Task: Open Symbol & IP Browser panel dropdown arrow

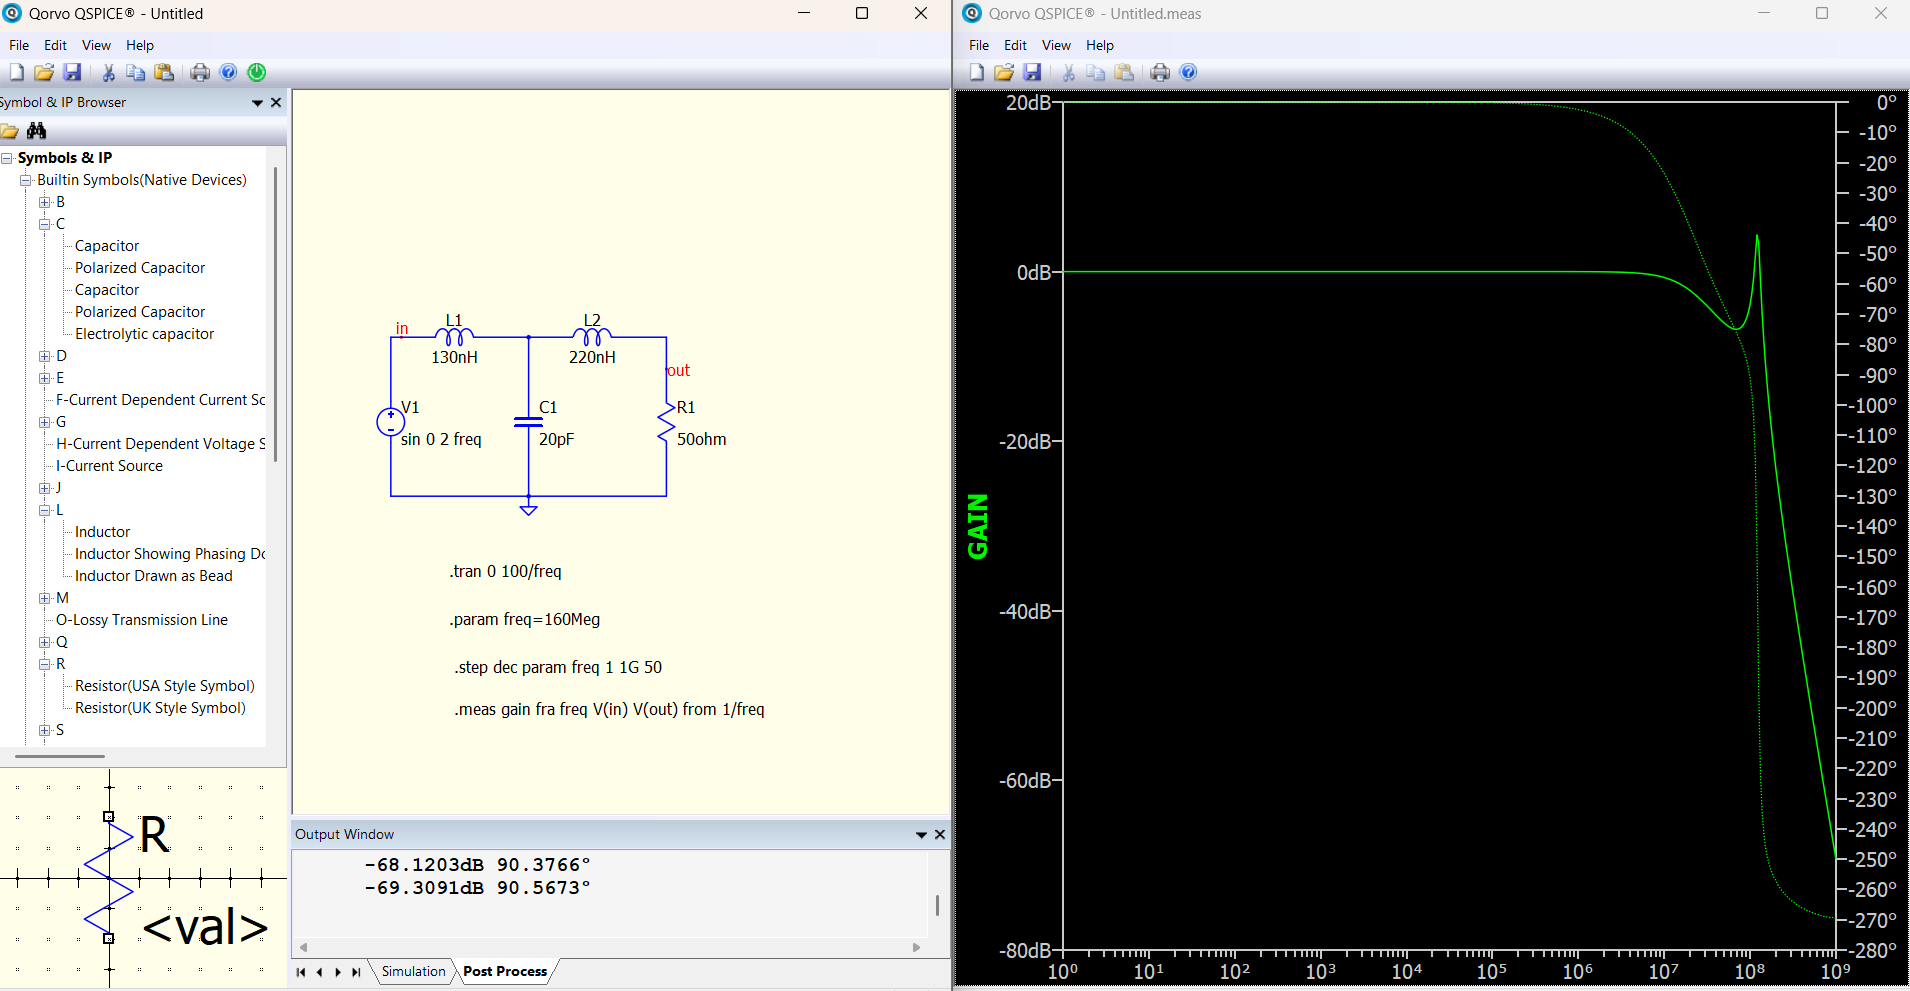Action: click(x=257, y=103)
